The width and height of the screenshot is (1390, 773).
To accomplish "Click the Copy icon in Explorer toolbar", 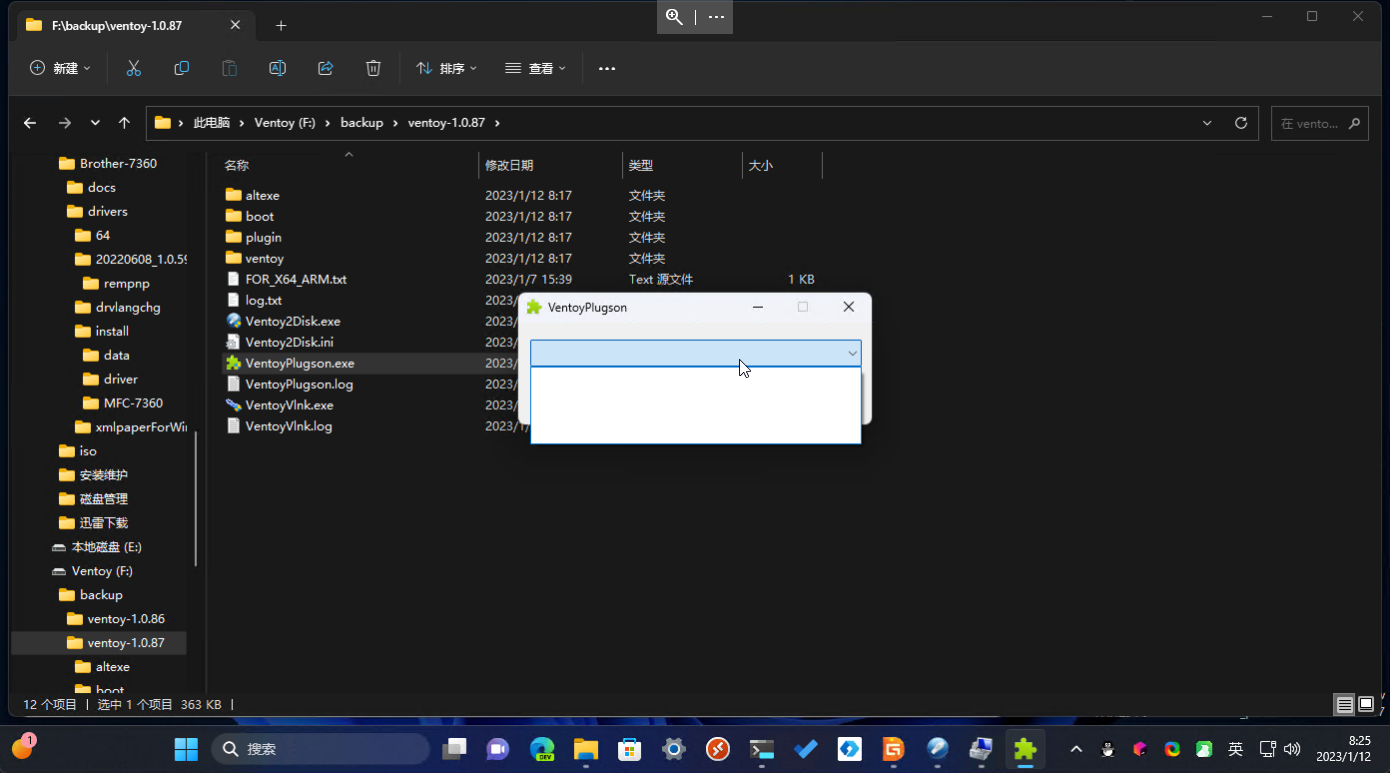I will click(x=181, y=68).
